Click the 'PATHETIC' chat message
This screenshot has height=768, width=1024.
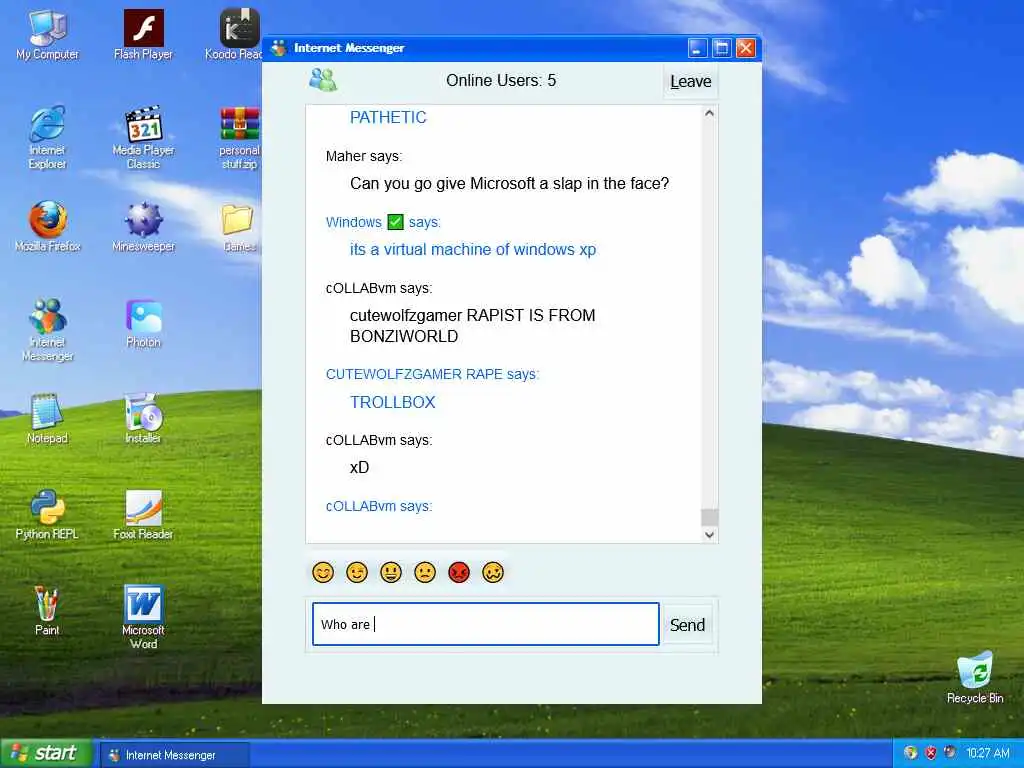click(388, 118)
